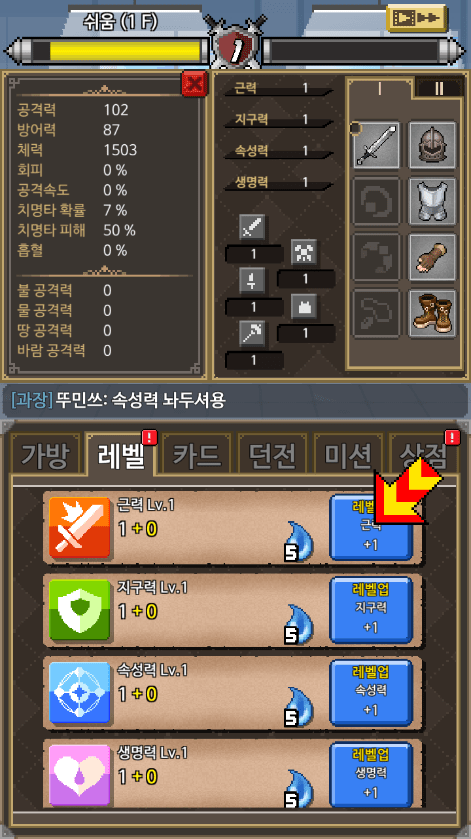Select the gloves equipment slot

tap(432, 257)
